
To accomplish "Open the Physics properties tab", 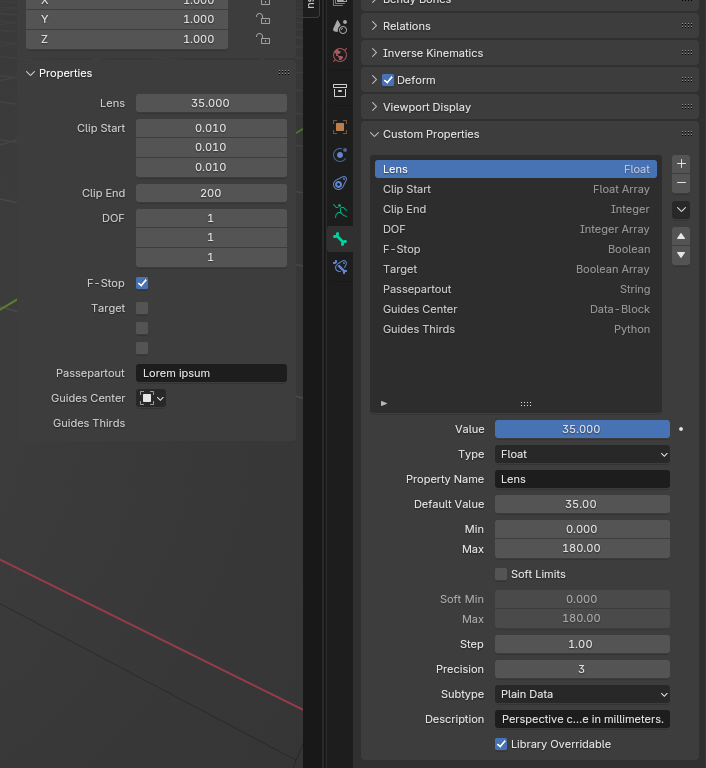I will (x=340, y=155).
